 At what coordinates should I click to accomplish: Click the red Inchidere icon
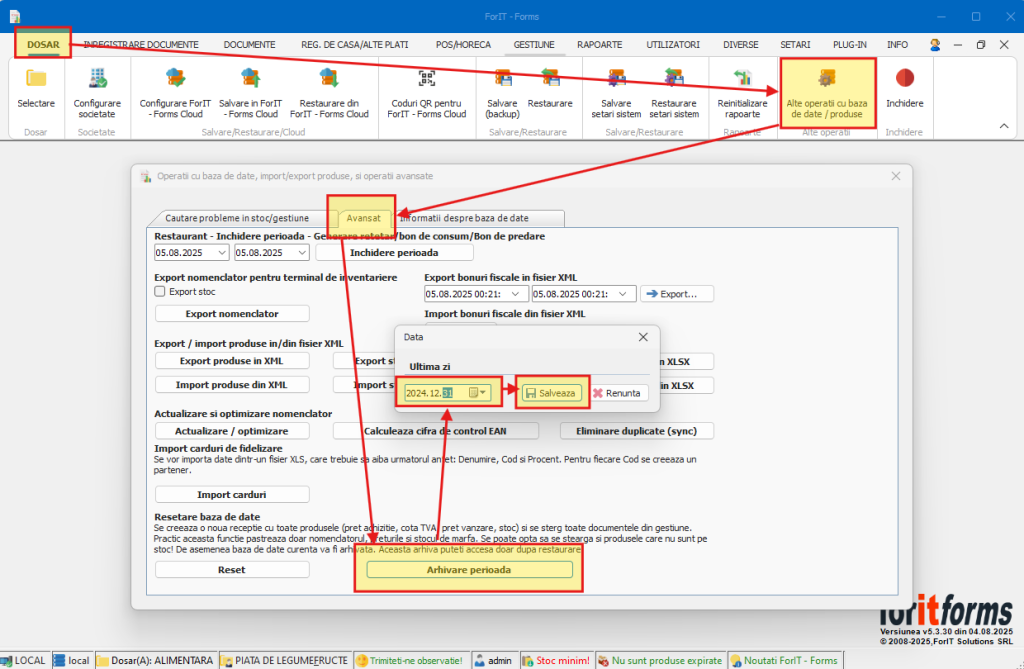[x=904, y=78]
